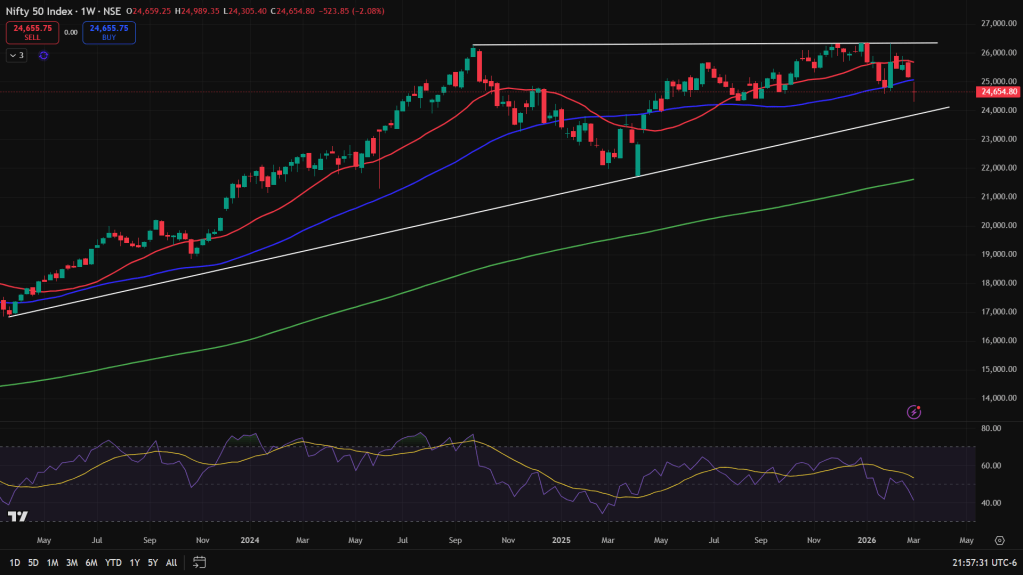Select the 5Y time range
The image size is (1023, 575).
(x=152, y=562)
